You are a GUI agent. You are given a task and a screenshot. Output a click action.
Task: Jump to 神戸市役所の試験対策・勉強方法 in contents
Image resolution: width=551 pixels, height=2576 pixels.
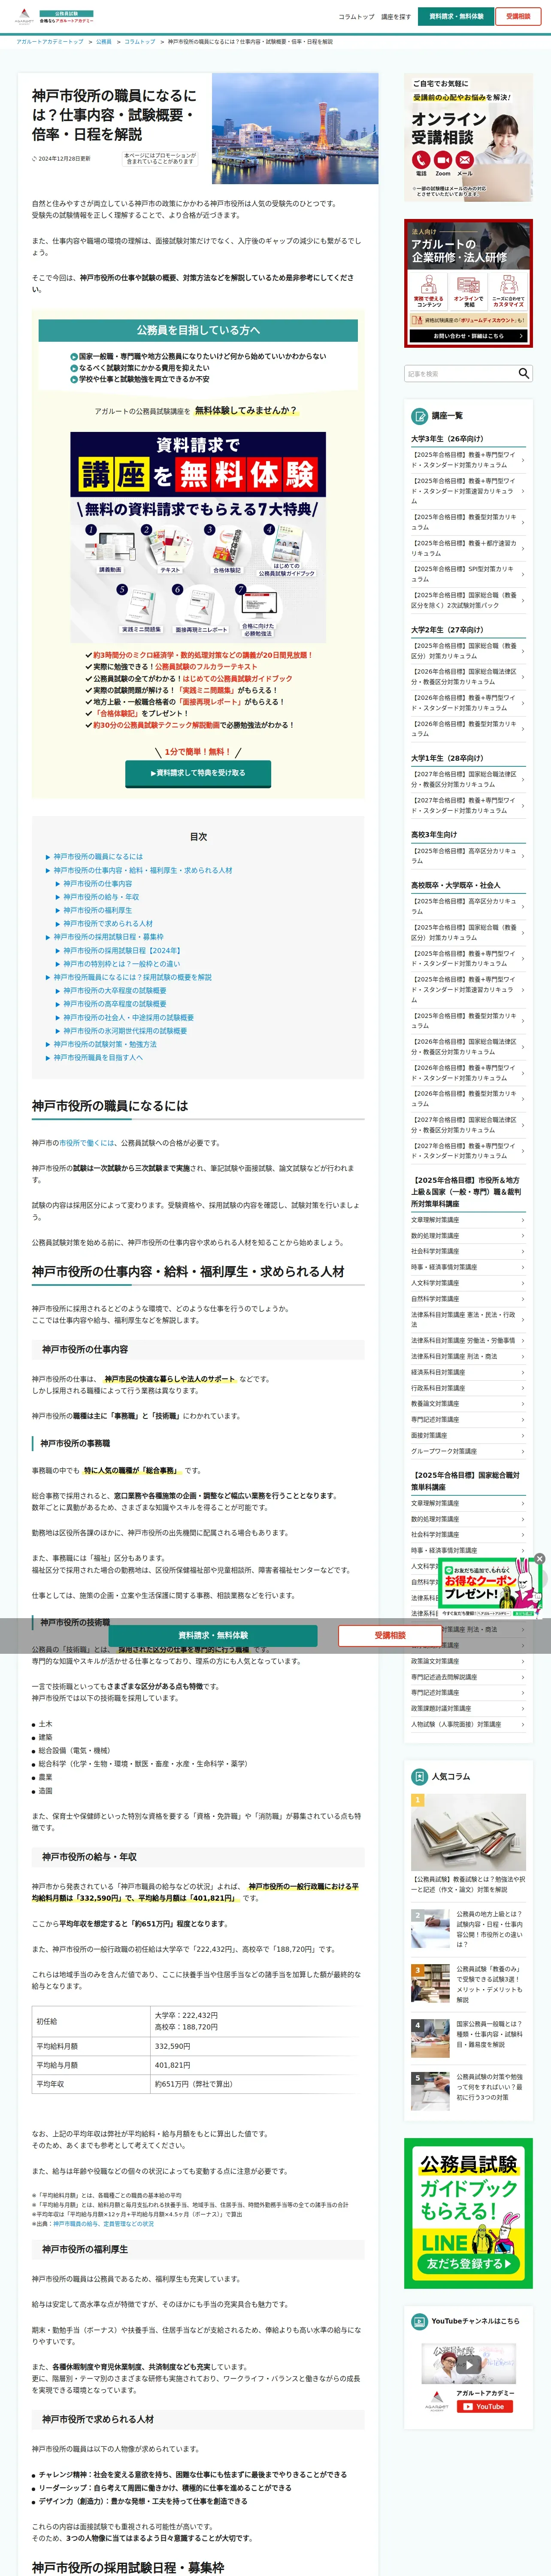[105, 1044]
